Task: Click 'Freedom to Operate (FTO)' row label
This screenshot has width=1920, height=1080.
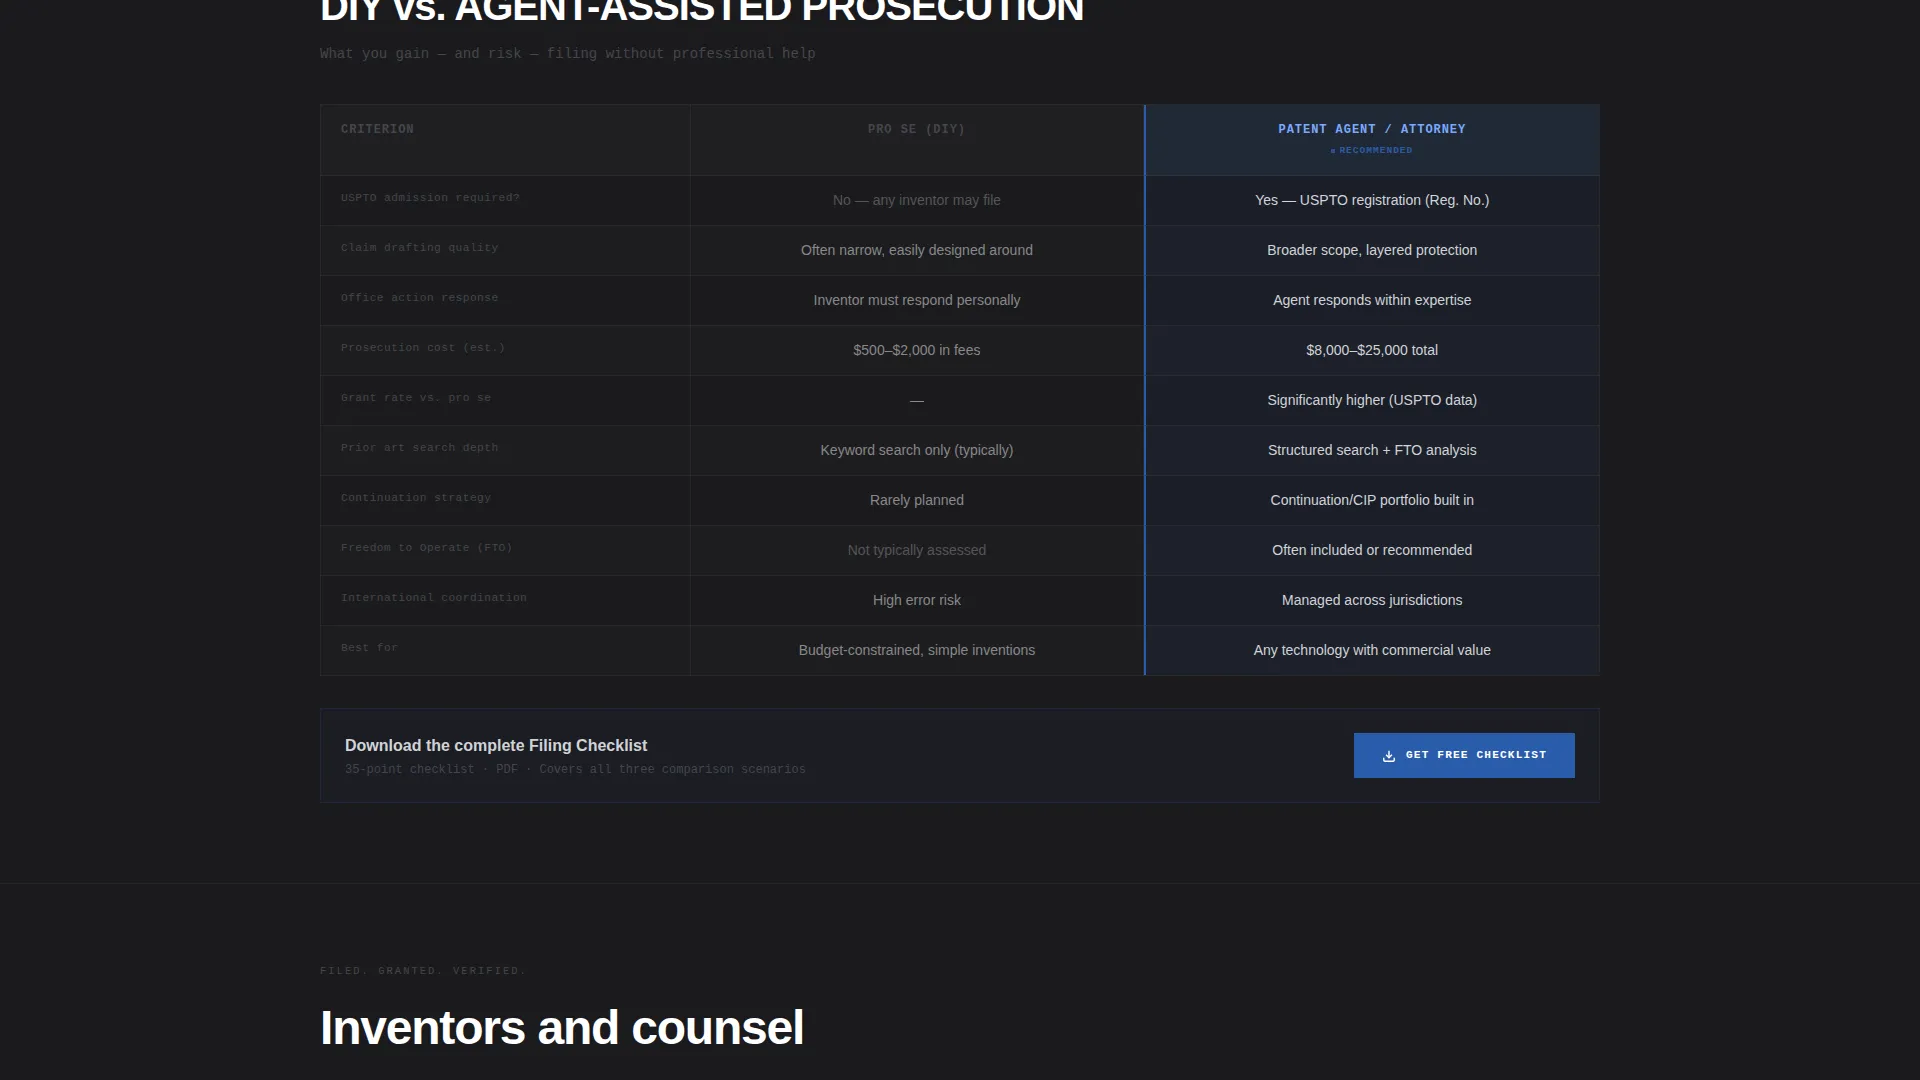Action: [x=426, y=548]
